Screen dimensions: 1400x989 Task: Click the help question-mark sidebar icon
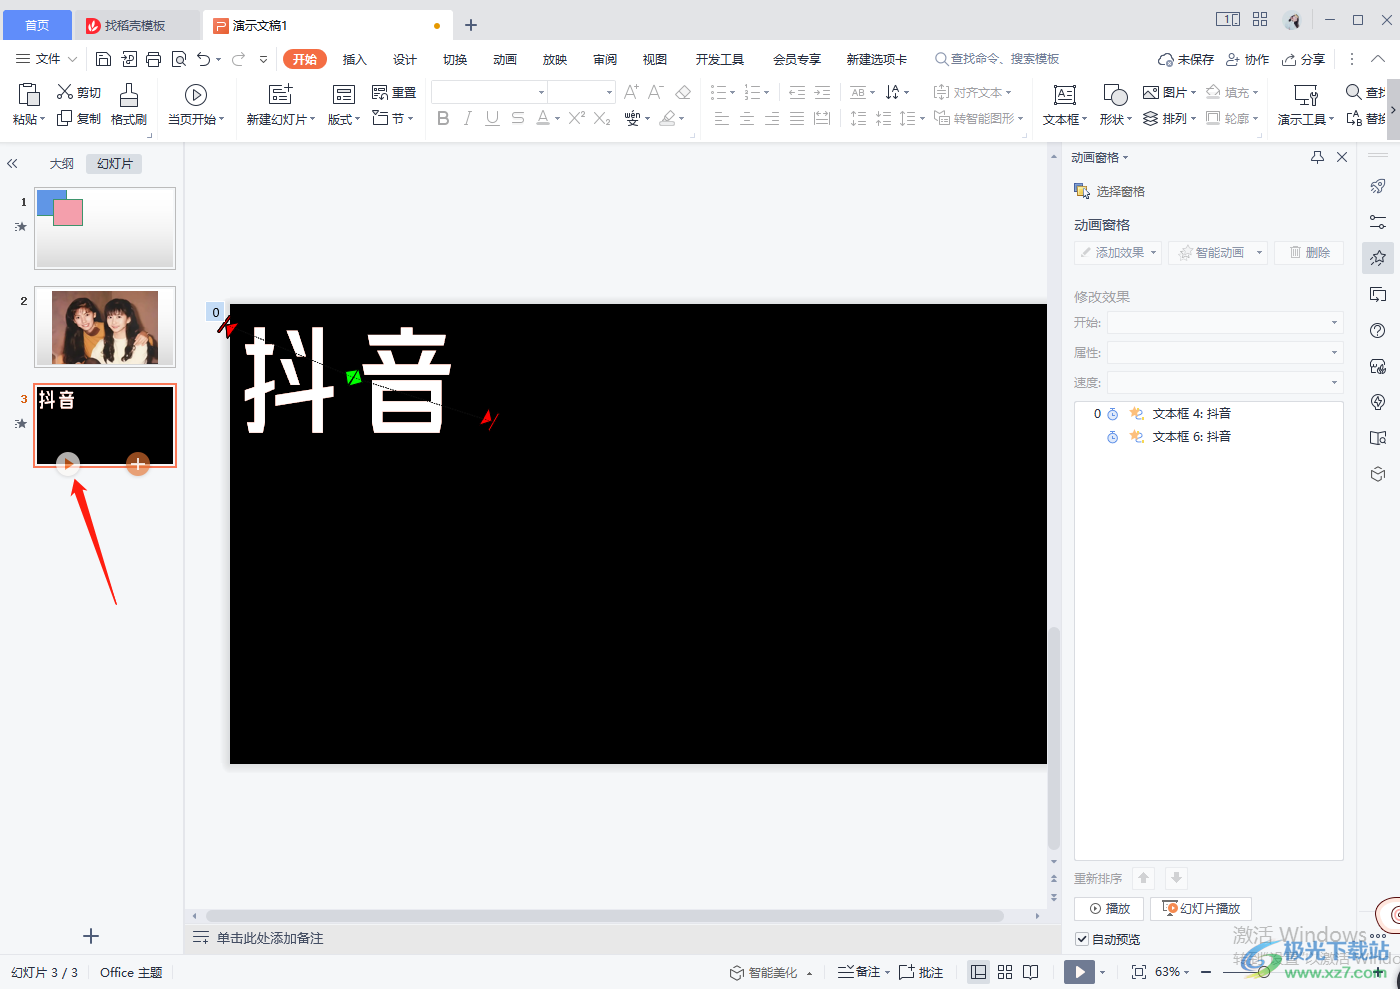(1378, 330)
